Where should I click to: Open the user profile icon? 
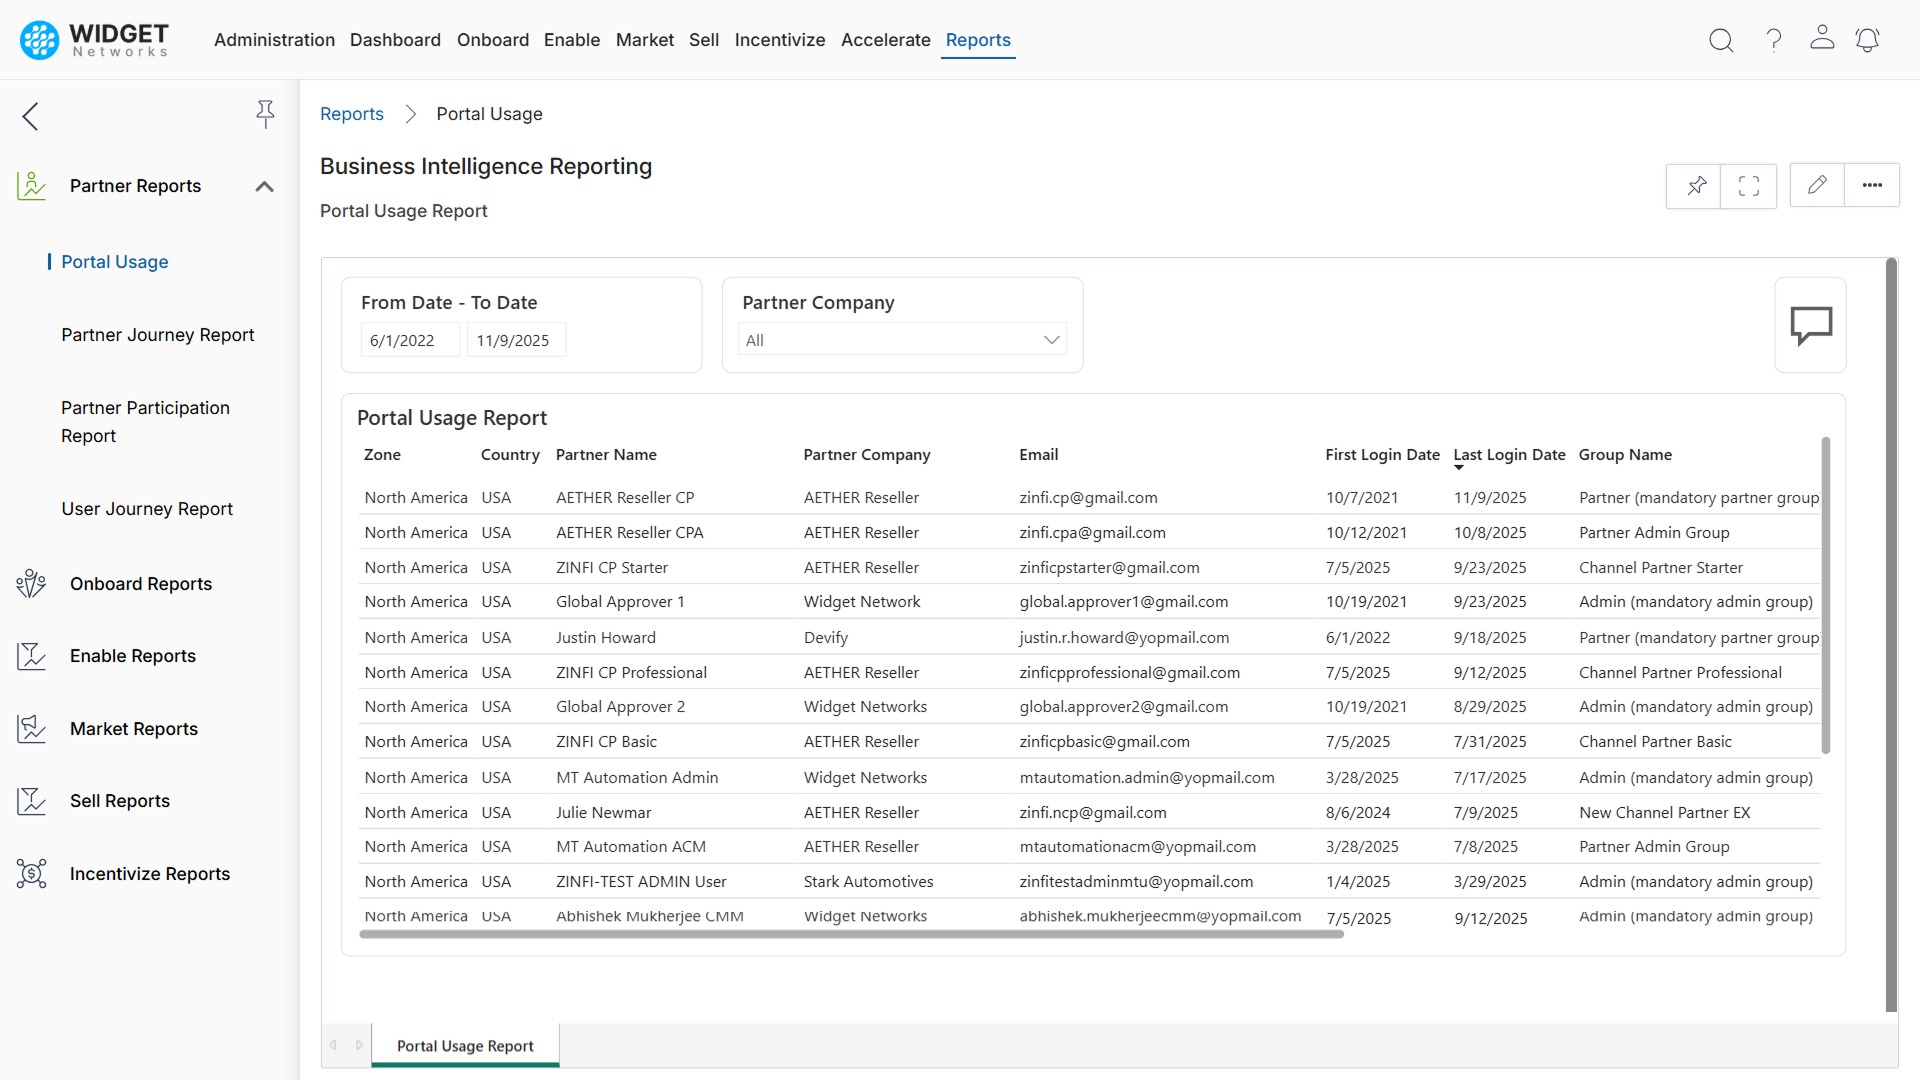tap(1822, 40)
